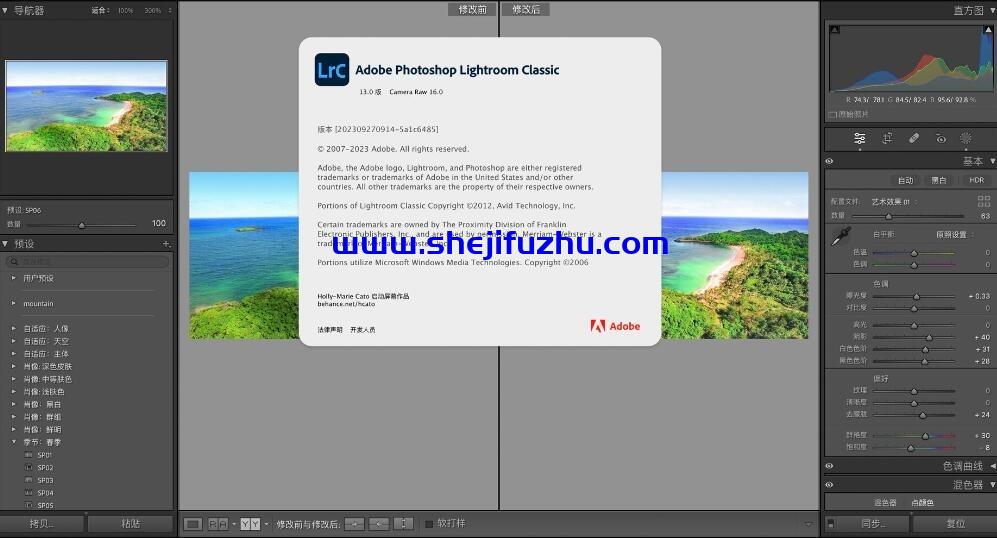Click the 自动 auto tone button
997x538 pixels.
pos(905,180)
